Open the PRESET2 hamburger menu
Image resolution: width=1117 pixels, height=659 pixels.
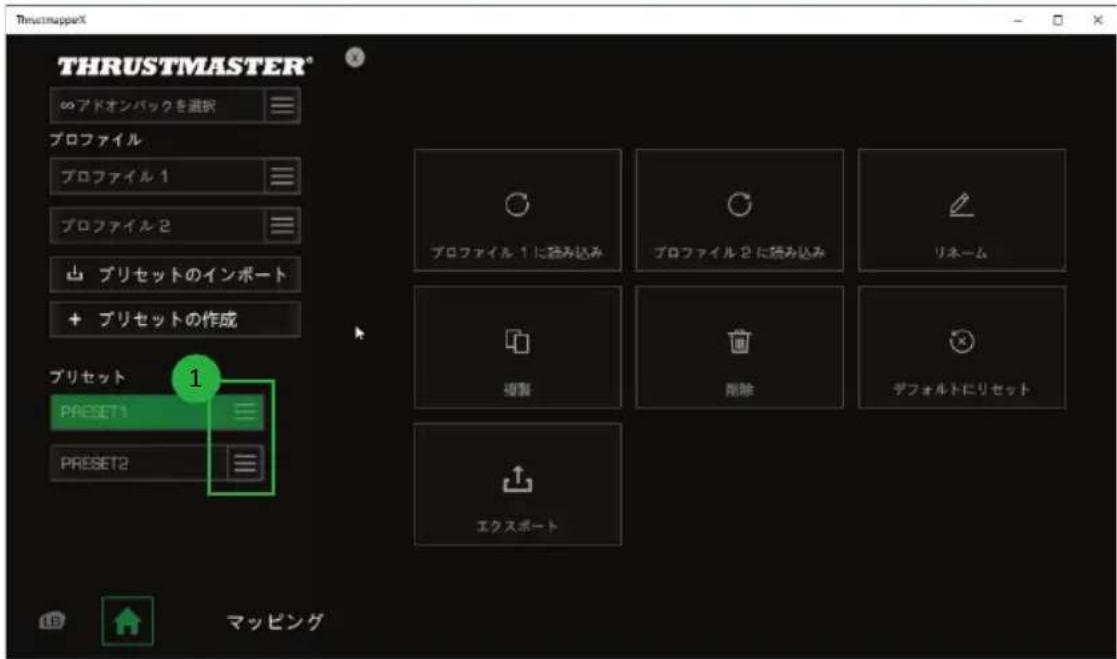tap(245, 464)
